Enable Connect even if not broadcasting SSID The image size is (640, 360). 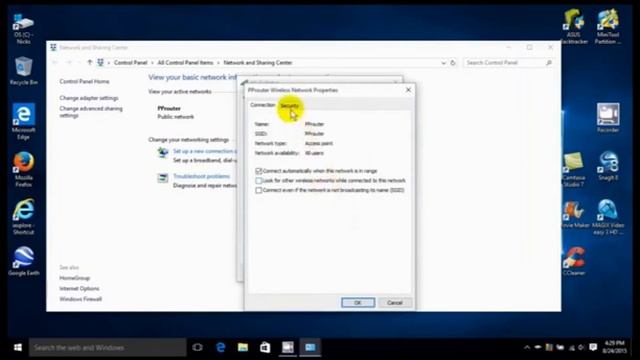click(x=258, y=190)
